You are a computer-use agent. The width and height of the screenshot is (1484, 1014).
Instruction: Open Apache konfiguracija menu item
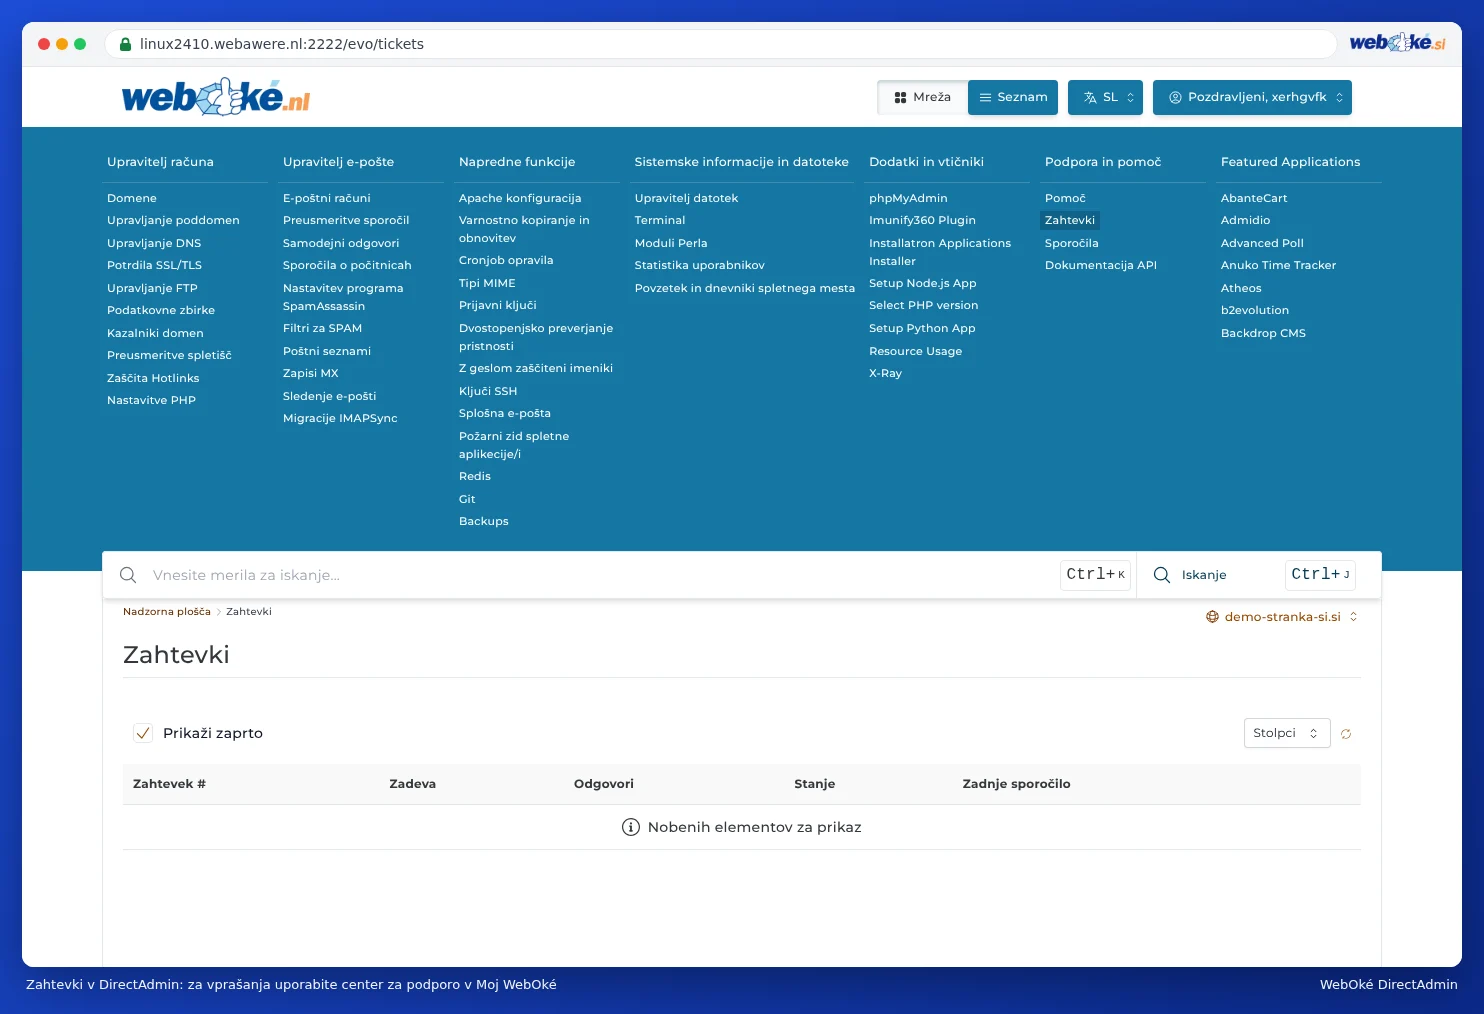520,198
